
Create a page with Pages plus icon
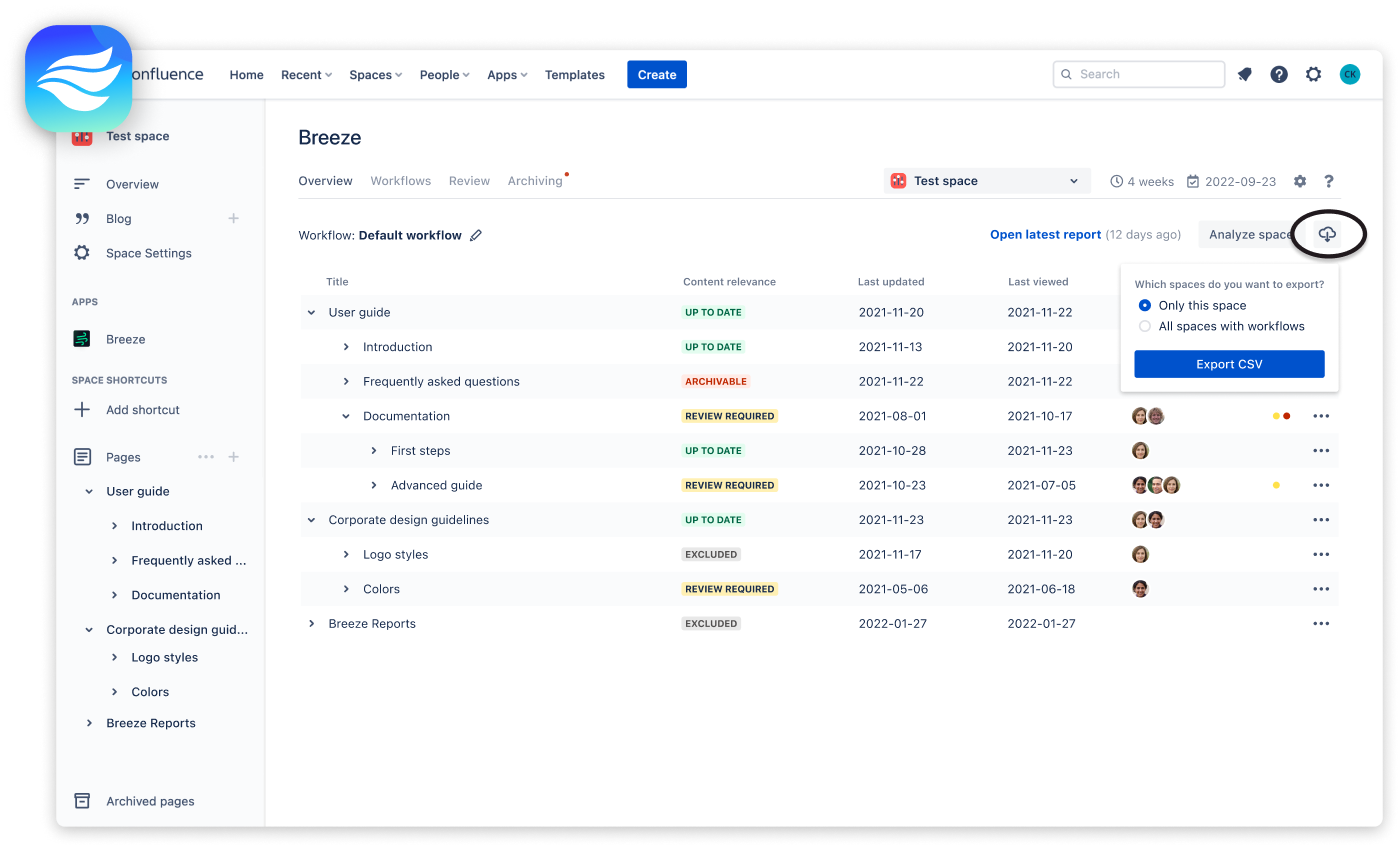[x=233, y=457]
